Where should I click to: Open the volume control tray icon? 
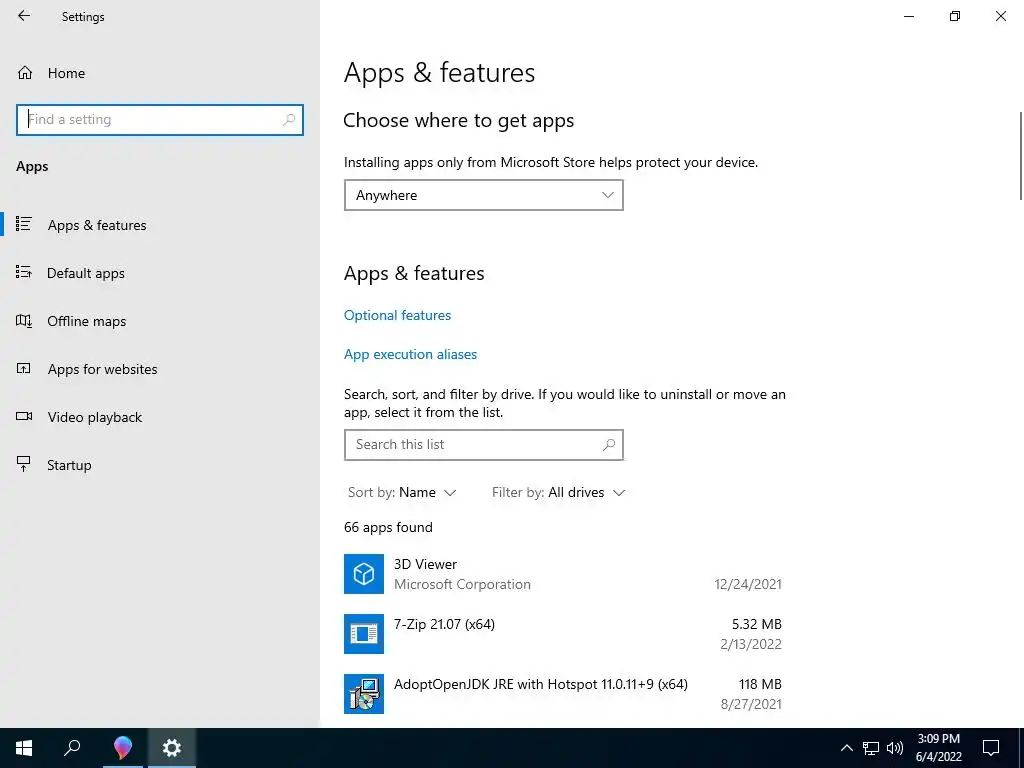(895, 748)
